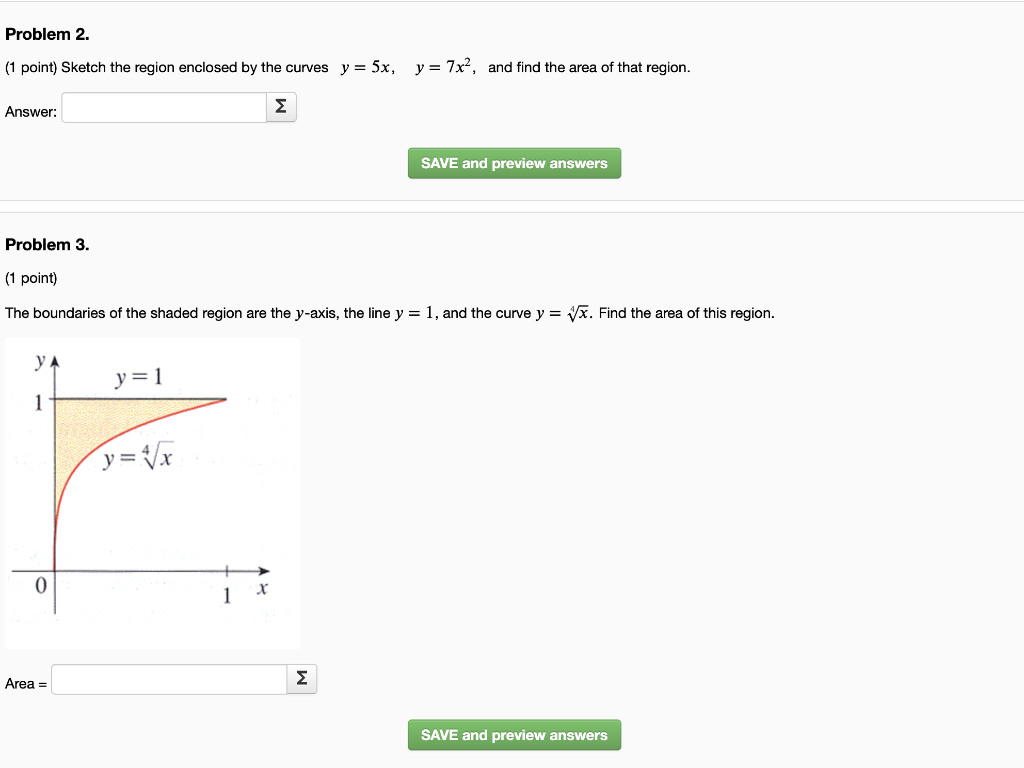The image size is (1024, 768).
Task: Select the Problem 3 heading
Action: [x=48, y=244]
